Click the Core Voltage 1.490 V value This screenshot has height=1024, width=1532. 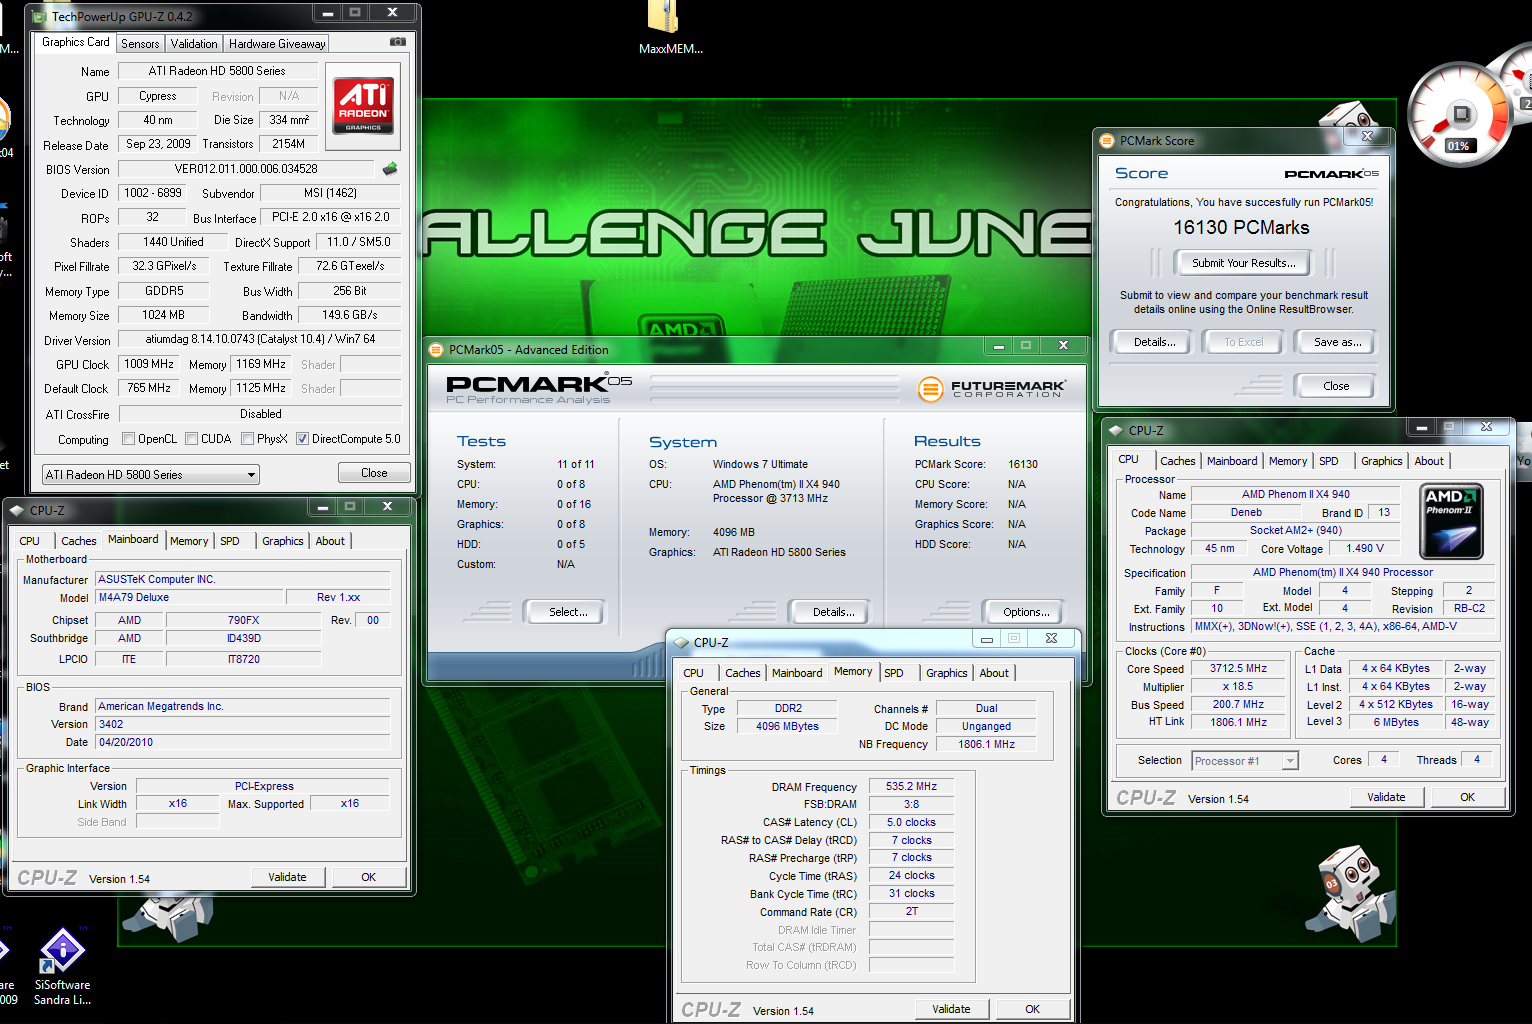[1364, 549]
